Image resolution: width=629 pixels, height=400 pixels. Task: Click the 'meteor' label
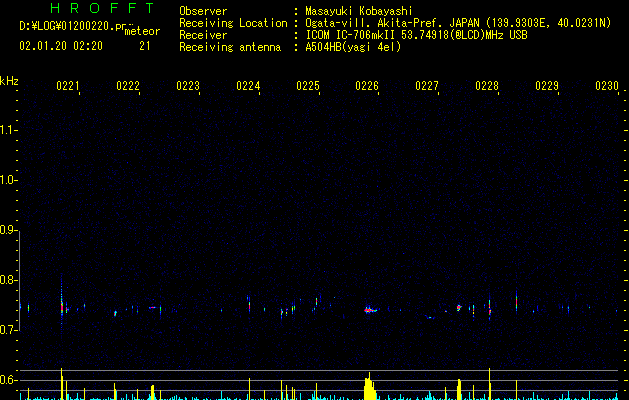tap(142, 31)
